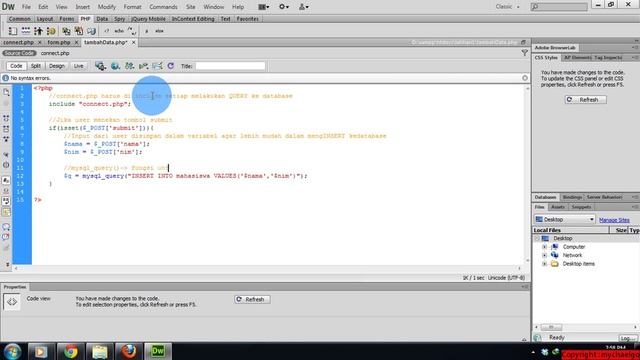Switch to Split view
Screen dimensions: 640x360
(x=36, y=66)
